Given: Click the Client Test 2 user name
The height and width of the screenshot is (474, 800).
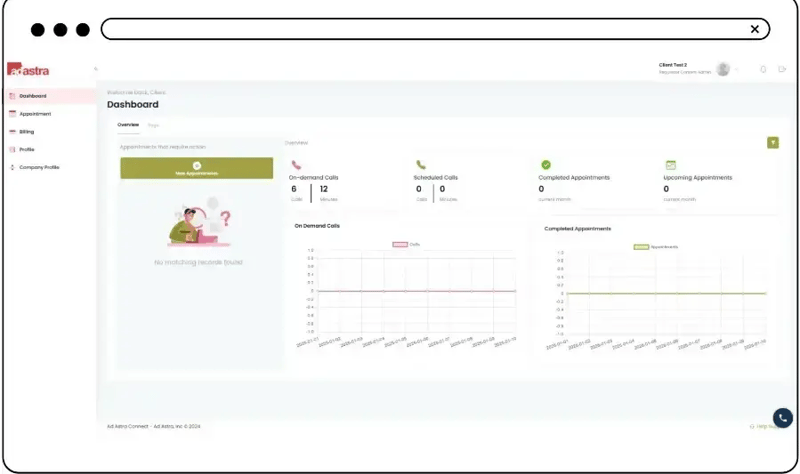Looking at the screenshot, I should point(672,65).
